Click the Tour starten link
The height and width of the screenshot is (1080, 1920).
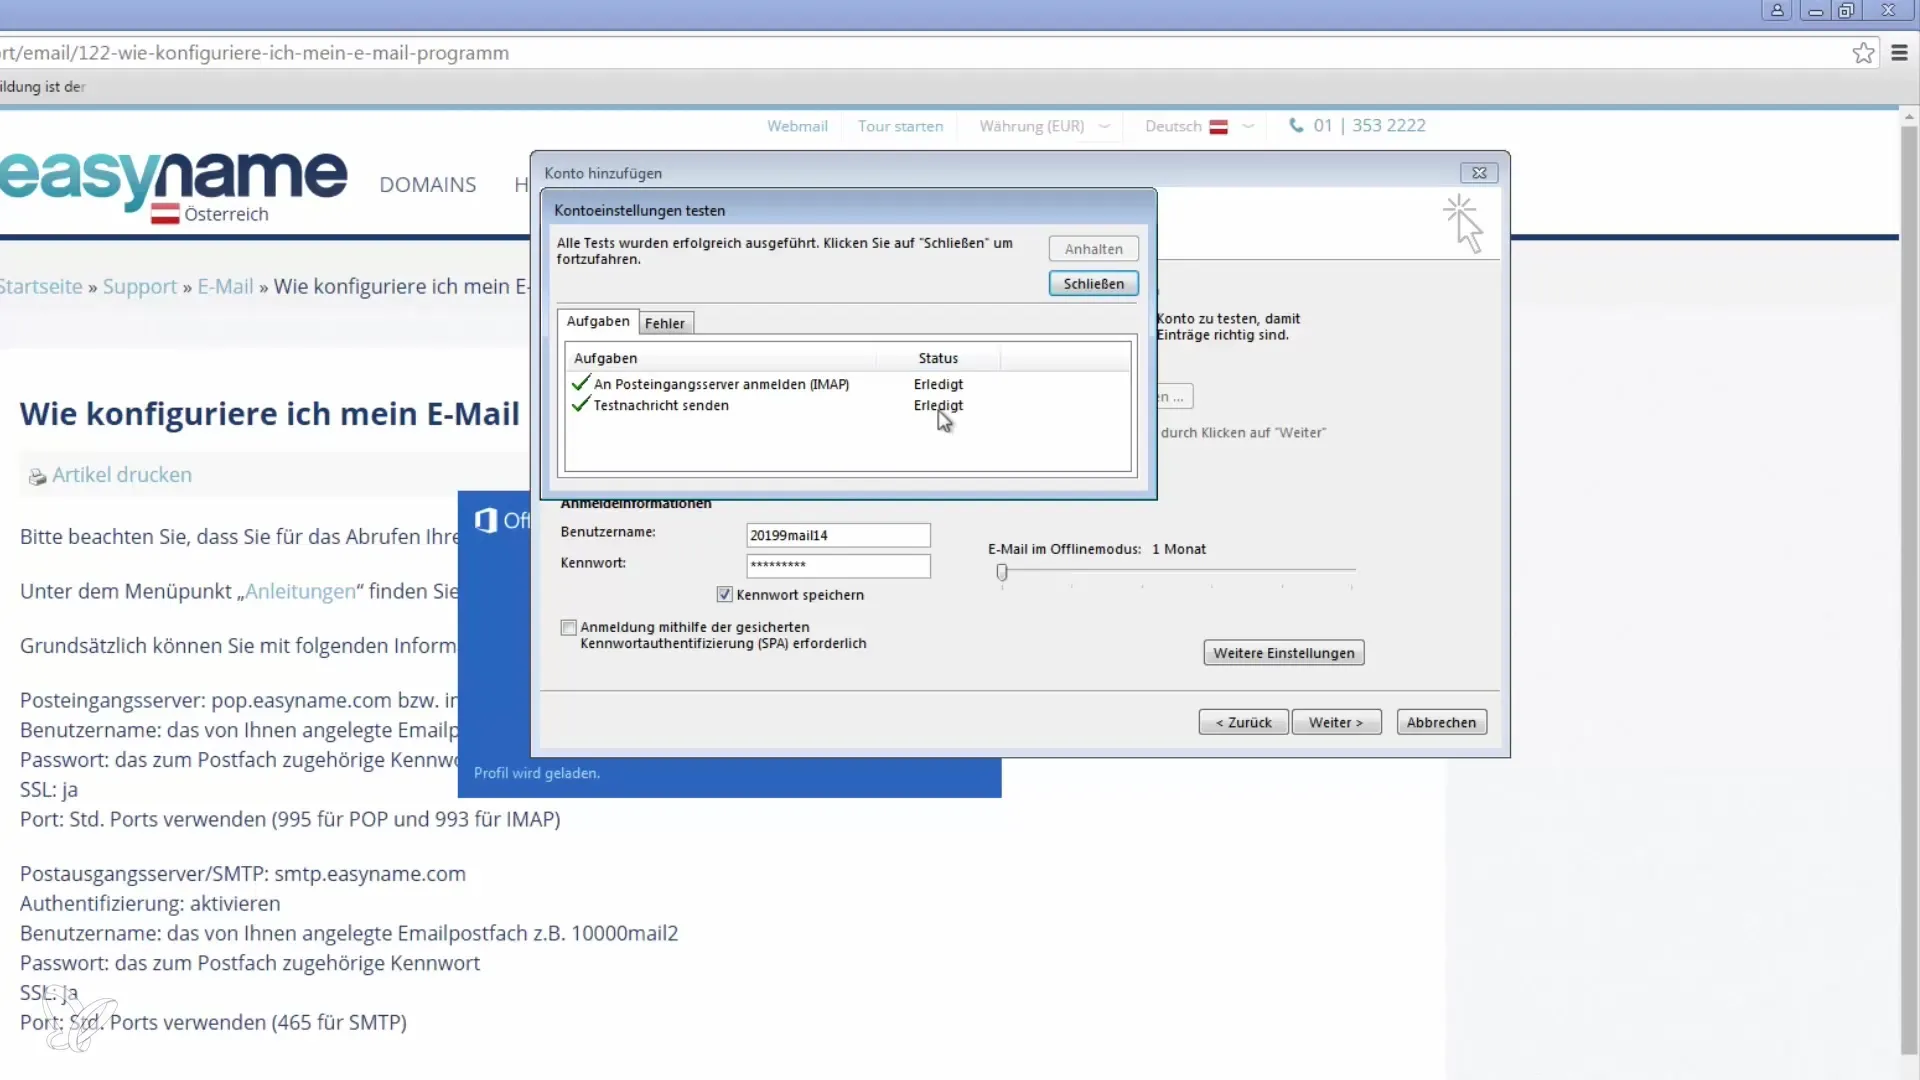[900, 126]
